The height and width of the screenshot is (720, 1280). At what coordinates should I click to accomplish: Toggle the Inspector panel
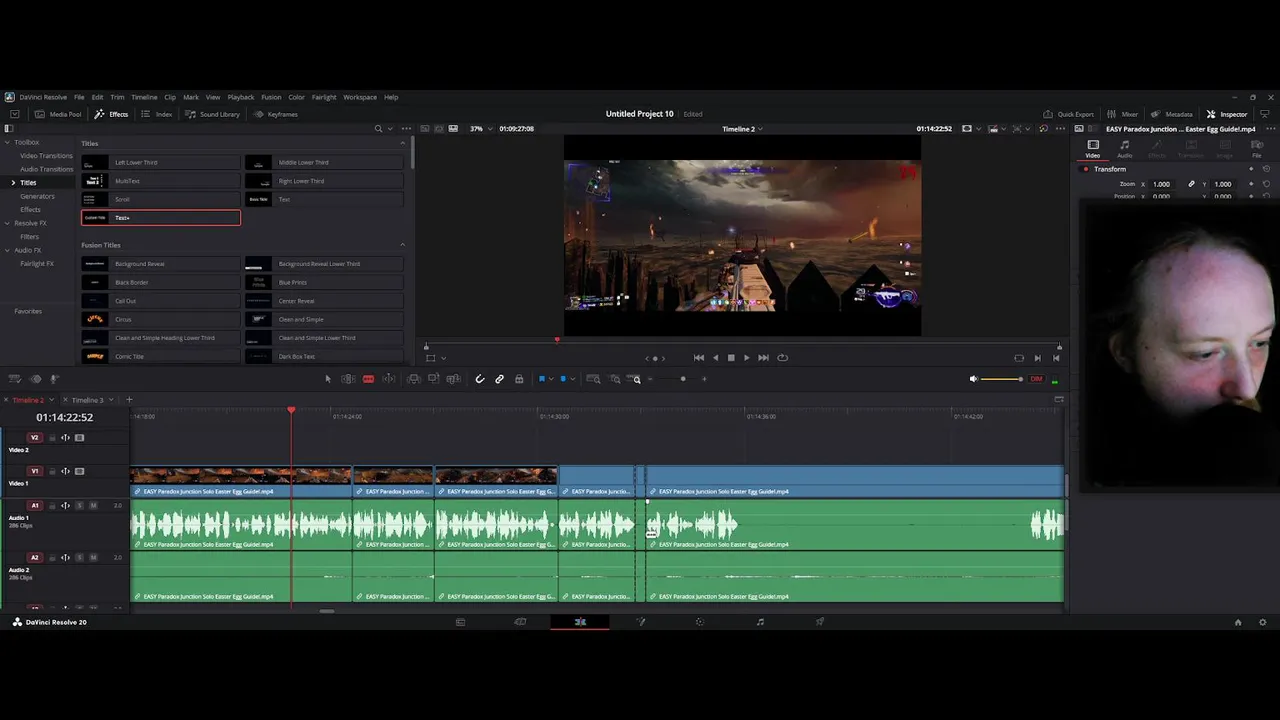(x=1227, y=114)
